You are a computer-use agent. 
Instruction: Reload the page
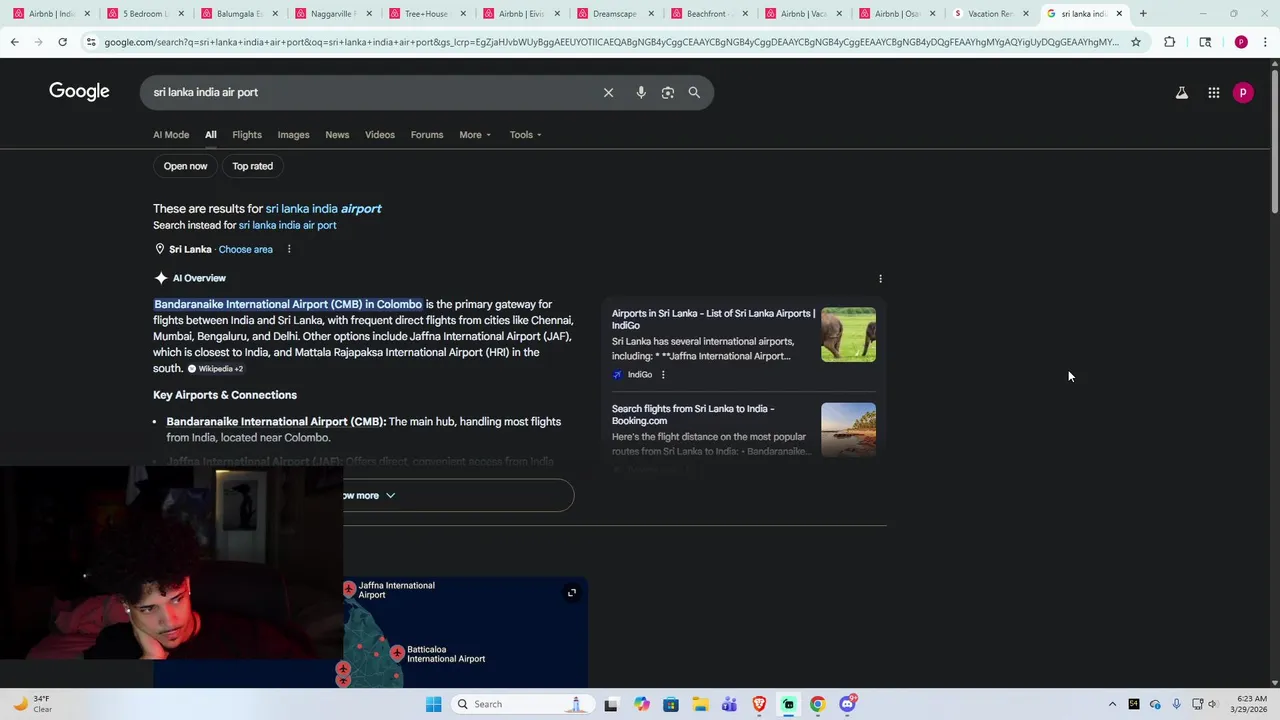pos(62,42)
